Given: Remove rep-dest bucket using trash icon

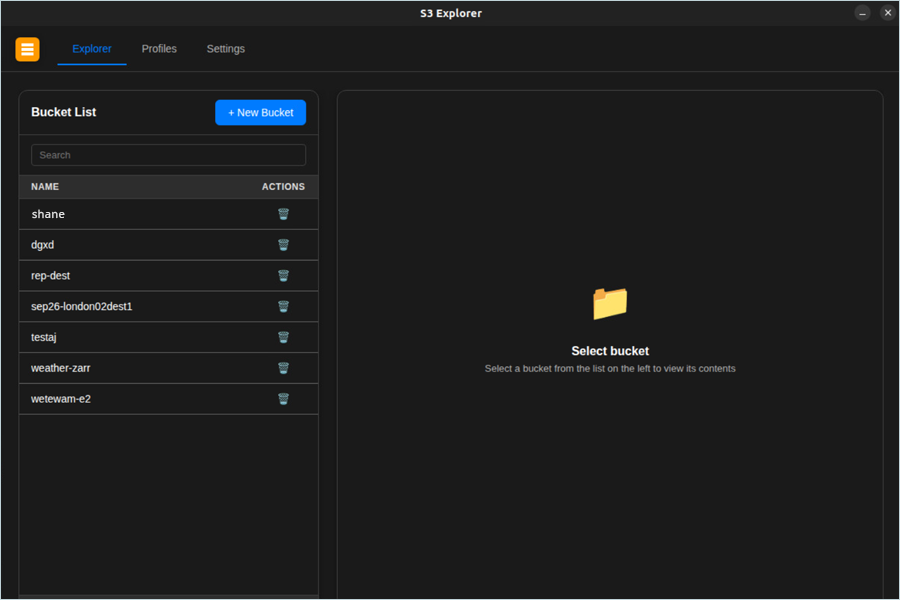Looking at the screenshot, I should [283, 276].
